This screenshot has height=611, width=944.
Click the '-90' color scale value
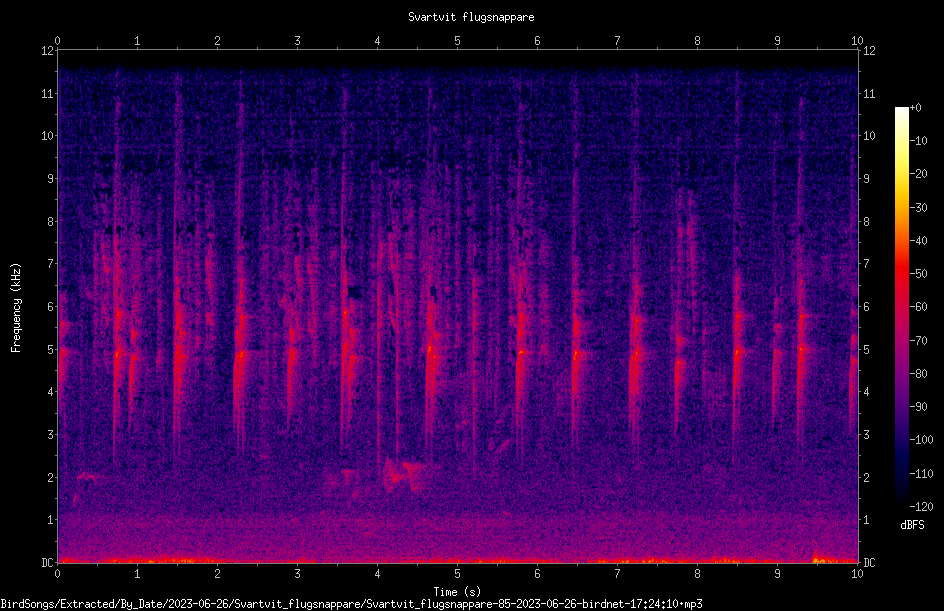[918, 406]
